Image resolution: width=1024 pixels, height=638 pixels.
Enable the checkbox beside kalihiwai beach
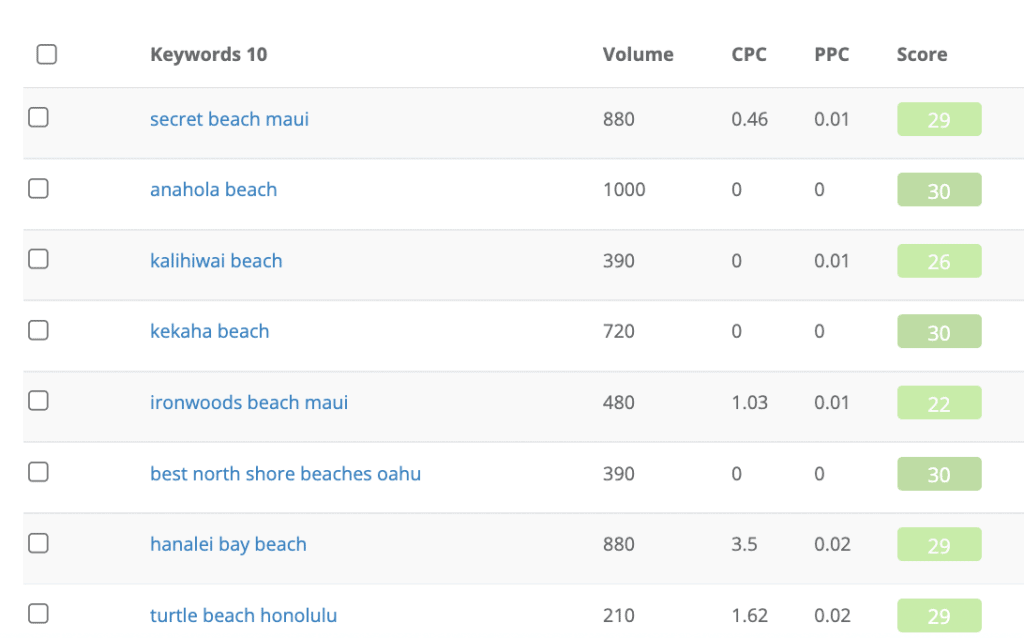pyautogui.click(x=38, y=259)
